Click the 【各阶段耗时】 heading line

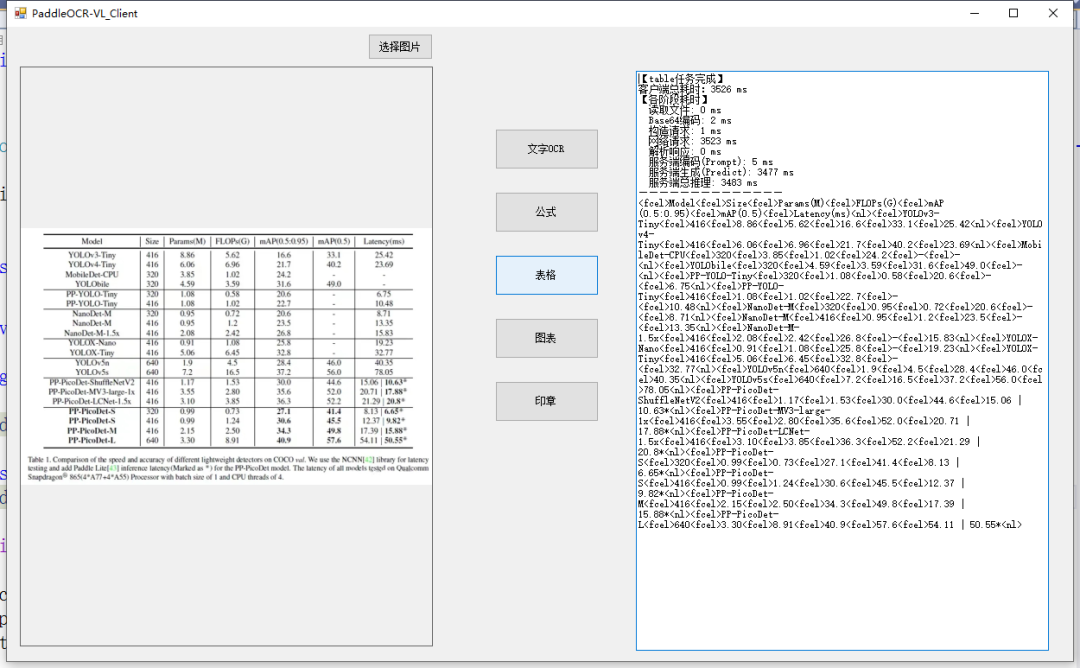point(674,100)
